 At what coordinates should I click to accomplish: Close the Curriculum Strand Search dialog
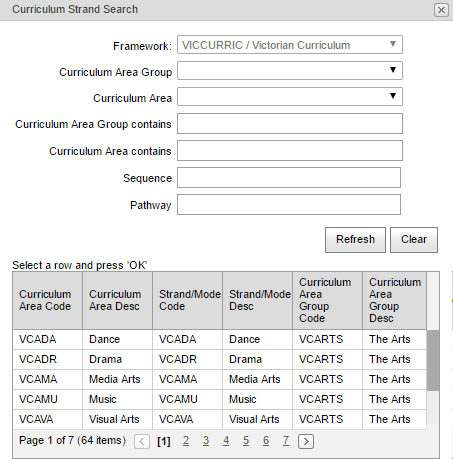coord(441,10)
